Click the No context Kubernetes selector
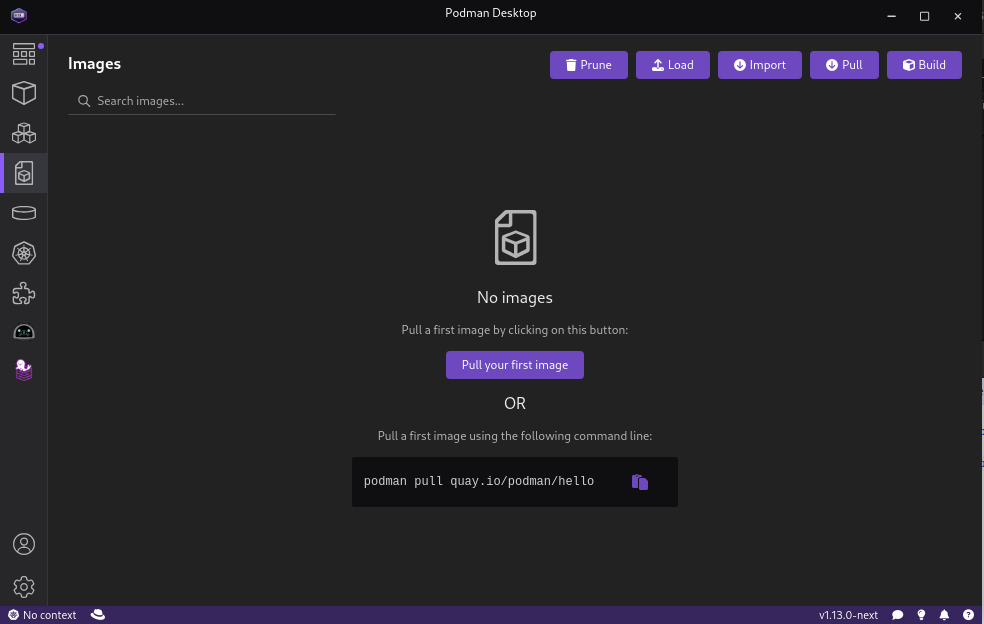984x624 pixels. coord(41,615)
